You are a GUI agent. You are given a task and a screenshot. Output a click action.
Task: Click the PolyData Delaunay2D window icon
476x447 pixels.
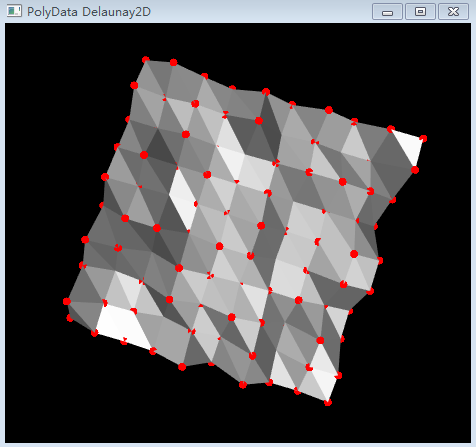pyautogui.click(x=14, y=11)
